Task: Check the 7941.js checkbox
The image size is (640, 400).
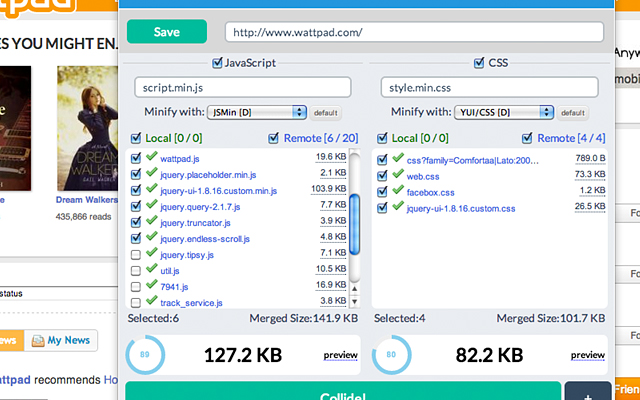Action: click(x=136, y=287)
